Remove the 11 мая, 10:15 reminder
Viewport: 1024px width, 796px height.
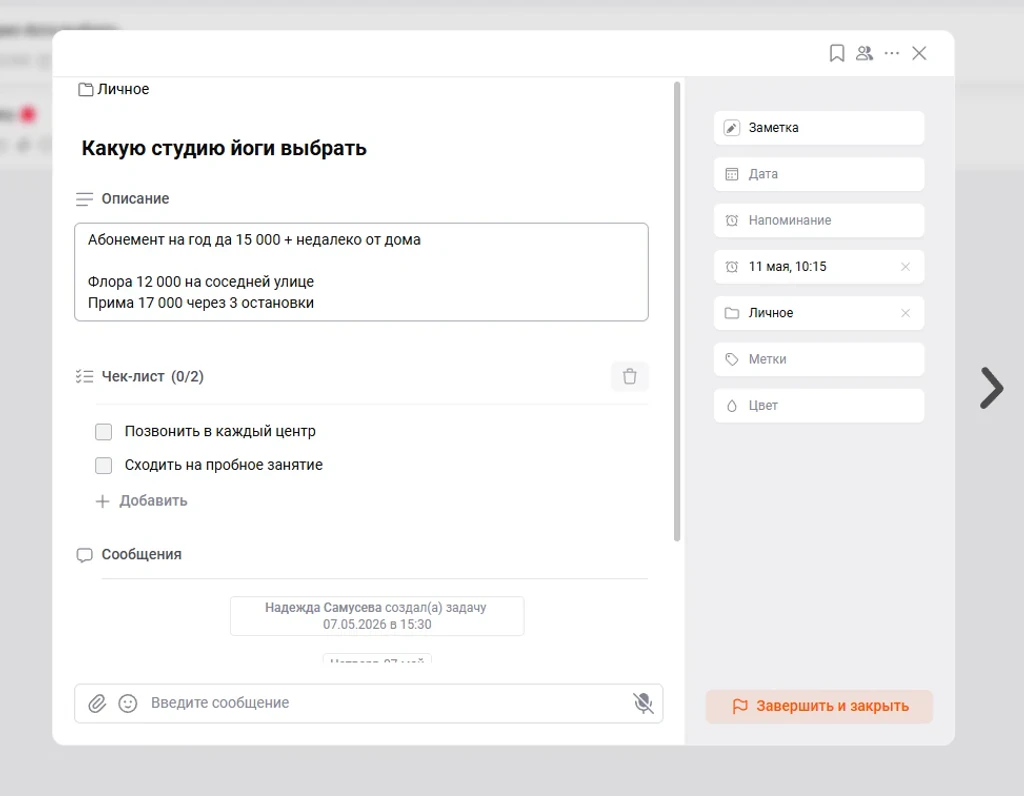pos(905,266)
